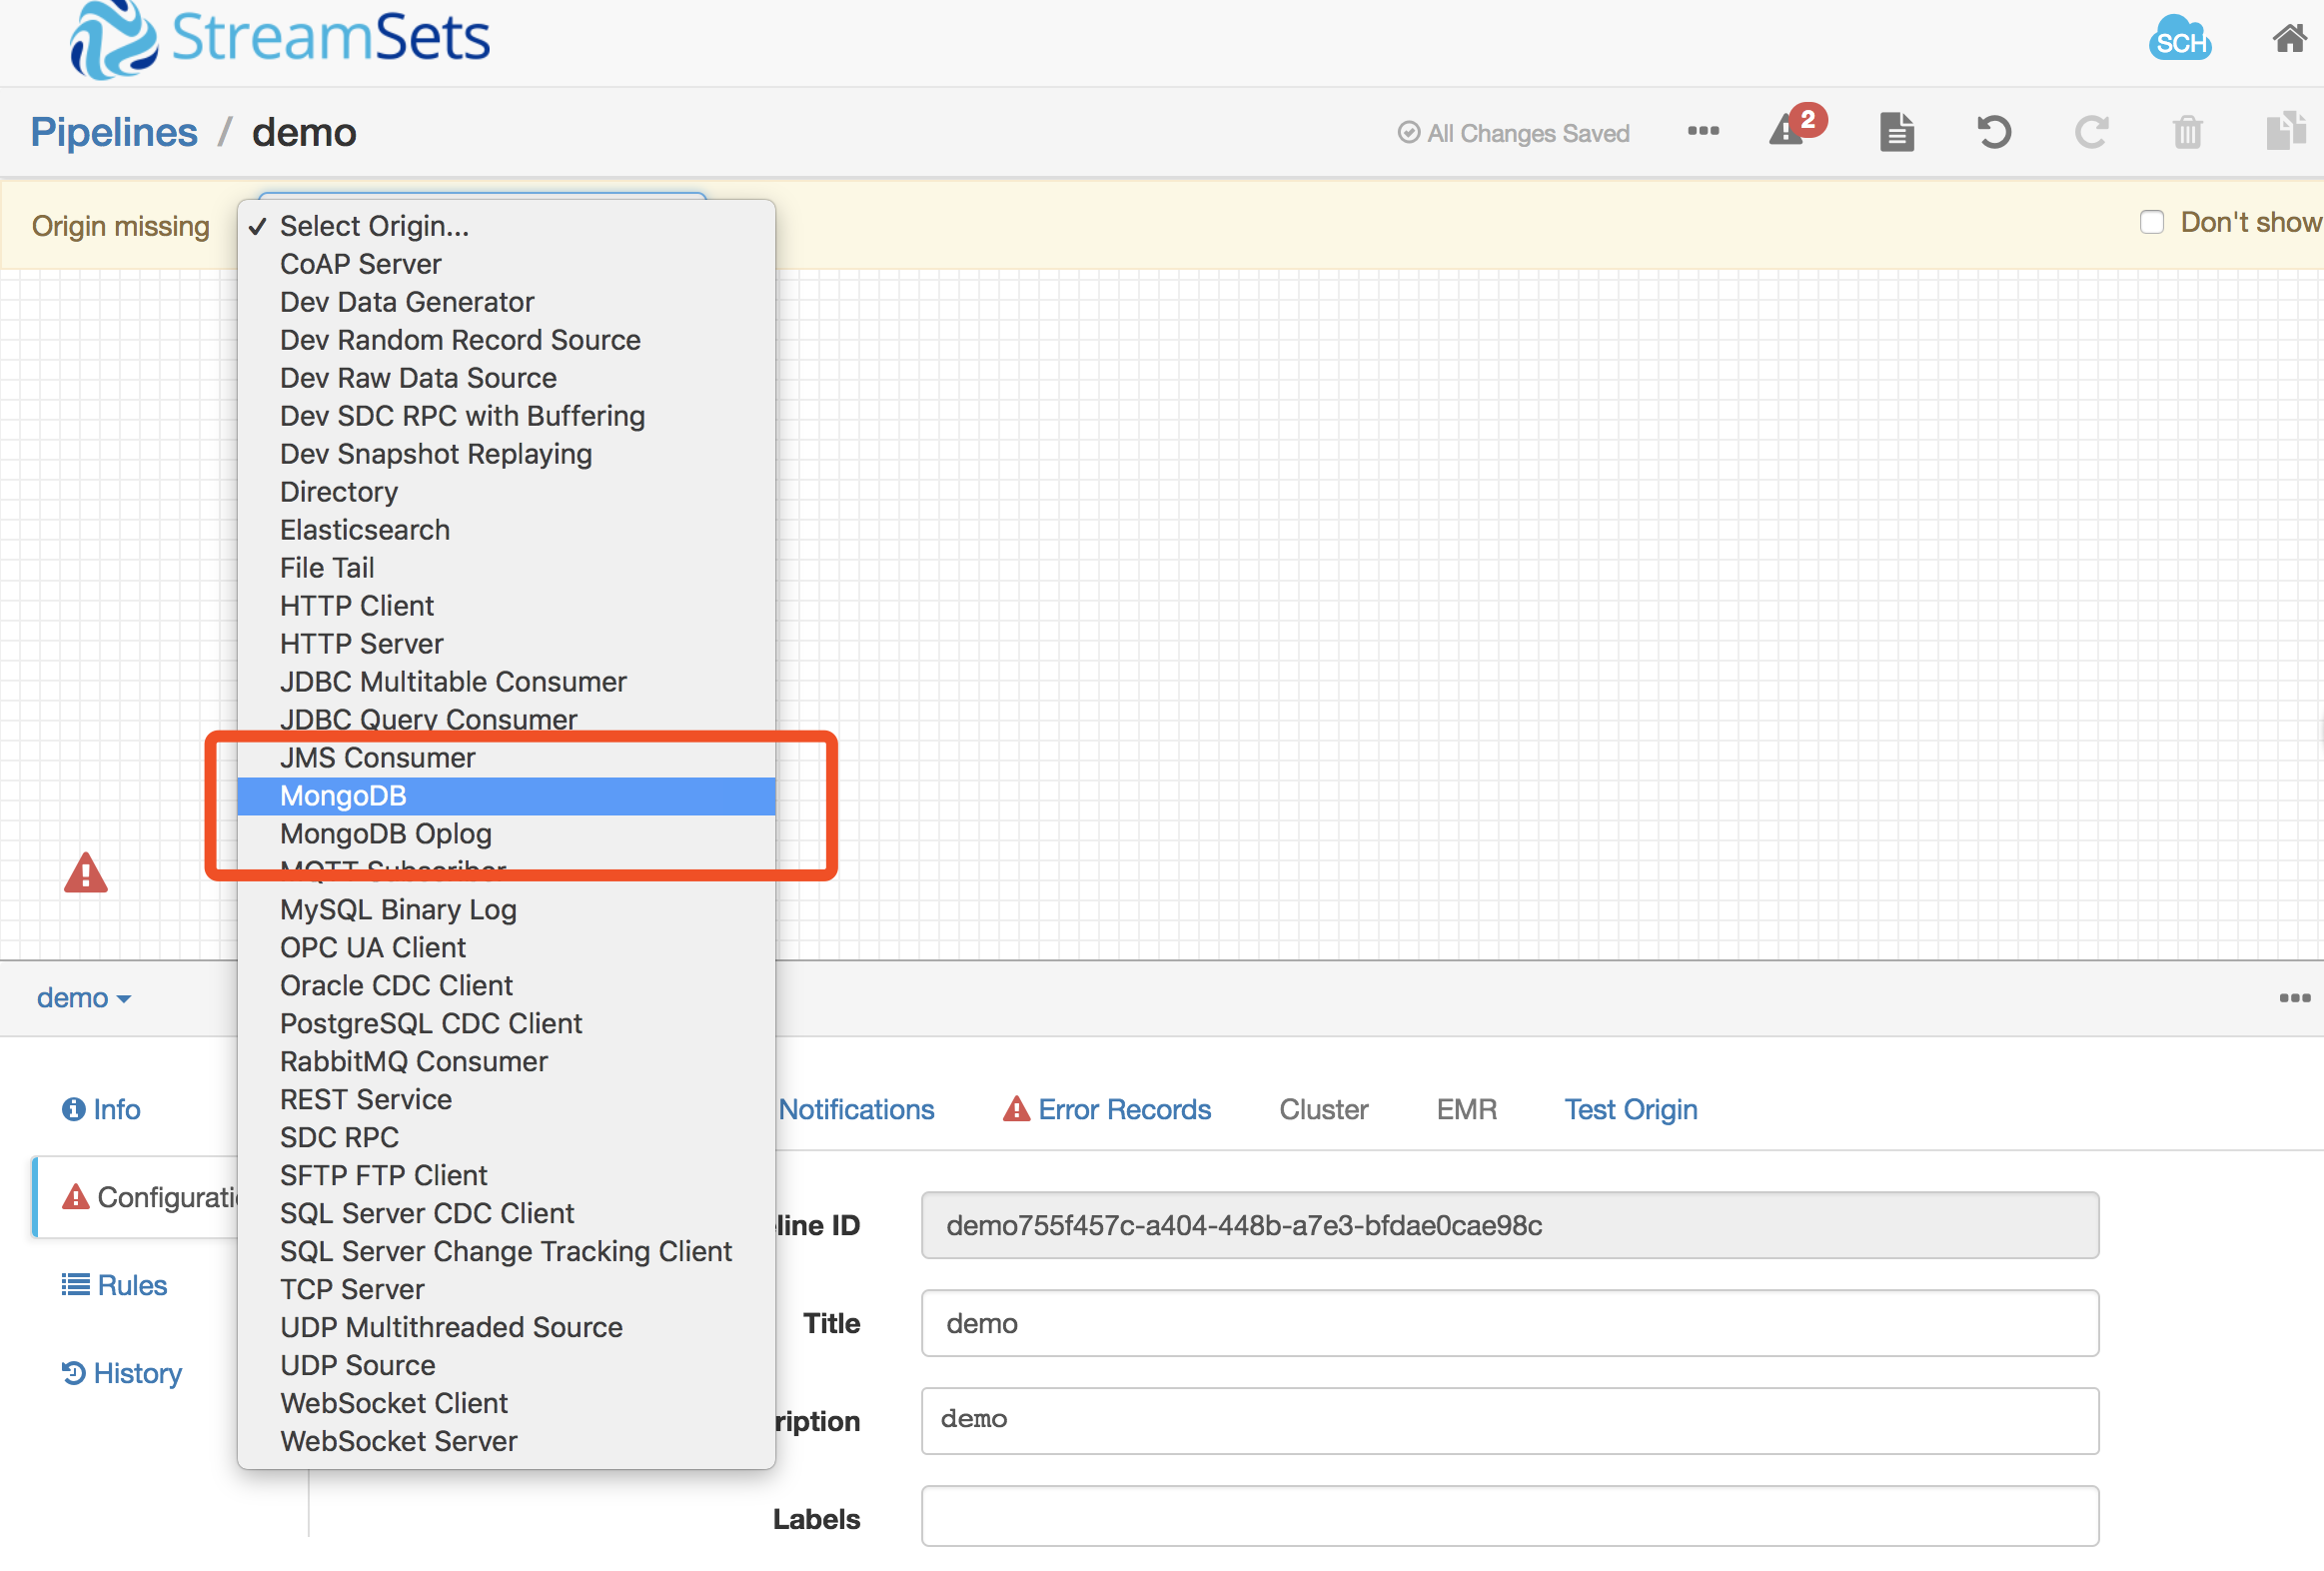
Task: Click the Pipeline ID field
Action: [x=1510, y=1225]
